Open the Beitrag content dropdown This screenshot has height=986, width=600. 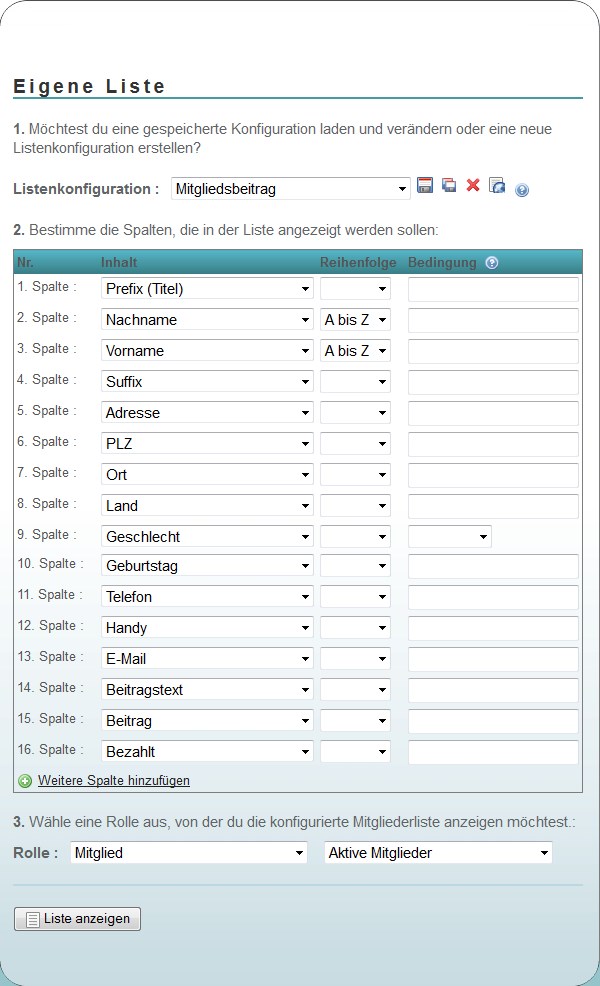pos(208,721)
